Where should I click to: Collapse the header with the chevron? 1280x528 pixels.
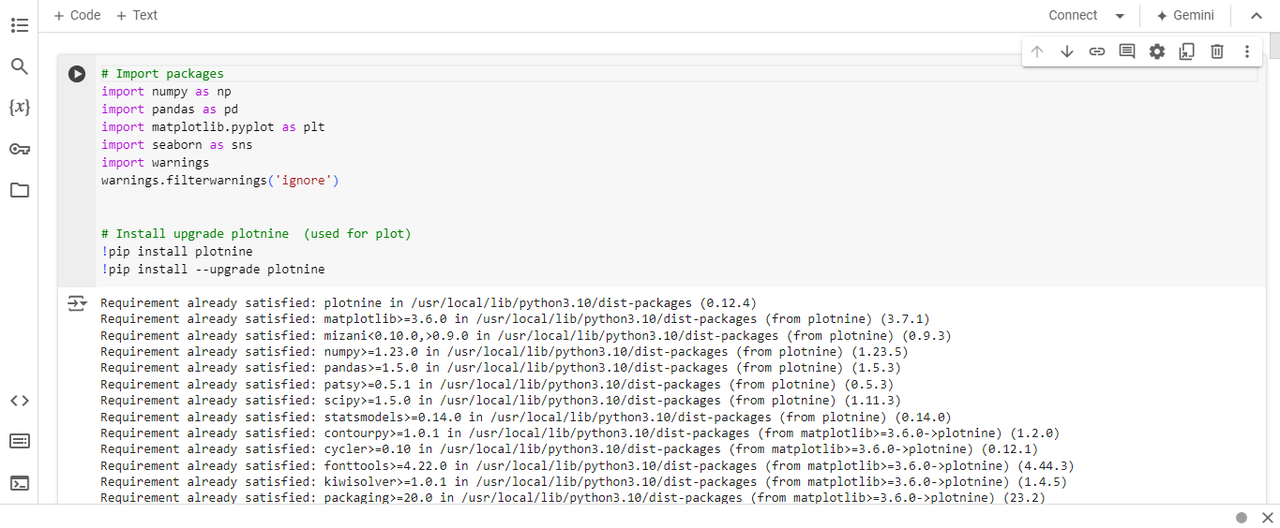point(1256,16)
